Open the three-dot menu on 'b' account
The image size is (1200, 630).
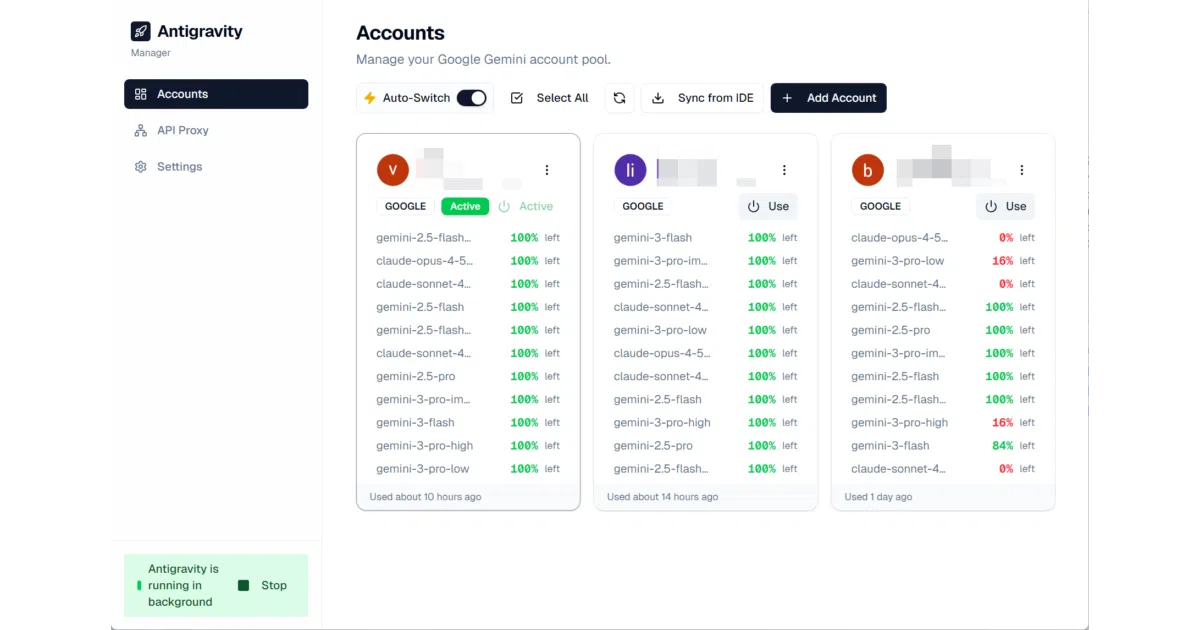click(x=1022, y=170)
